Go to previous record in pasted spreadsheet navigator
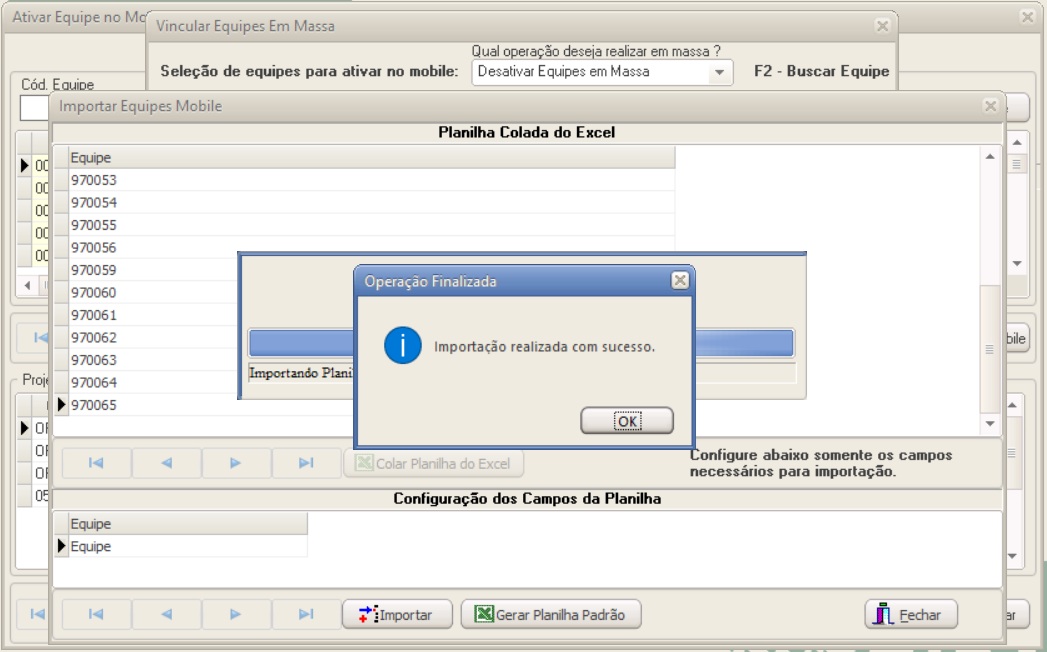 [x=167, y=463]
